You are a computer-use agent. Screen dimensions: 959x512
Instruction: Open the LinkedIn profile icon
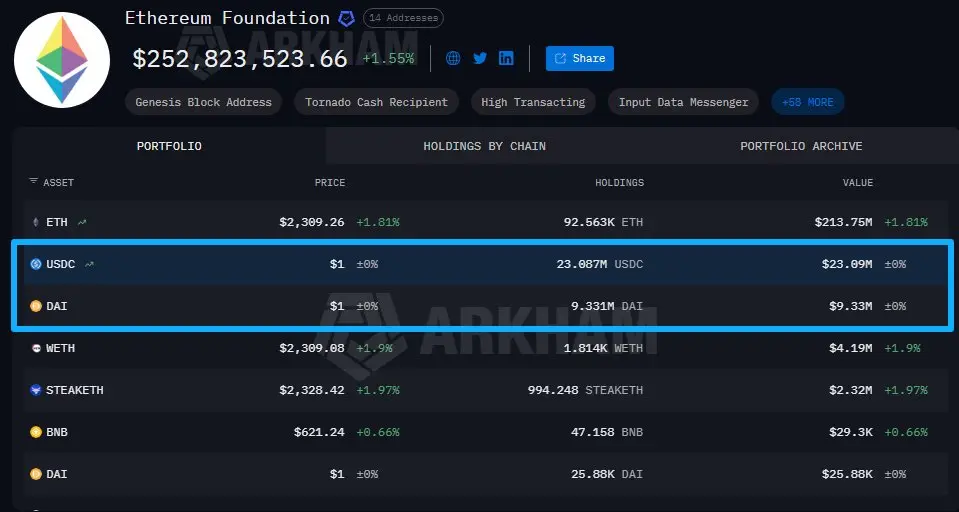[x=506, y=58]
